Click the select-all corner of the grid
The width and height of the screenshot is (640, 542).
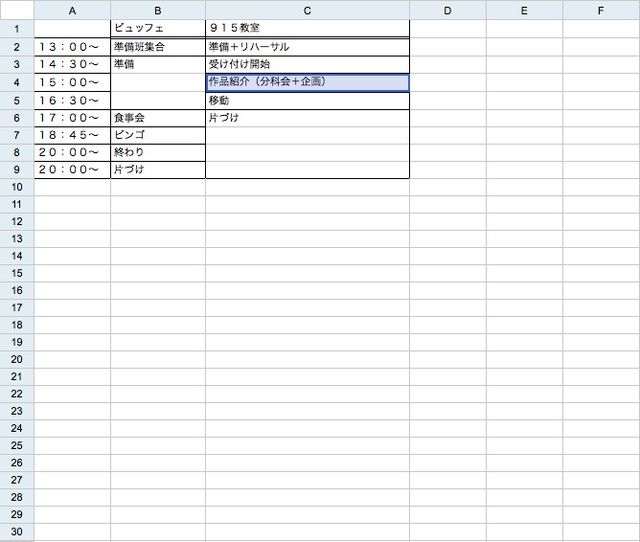pyautogui.click(x=17, y=9)
